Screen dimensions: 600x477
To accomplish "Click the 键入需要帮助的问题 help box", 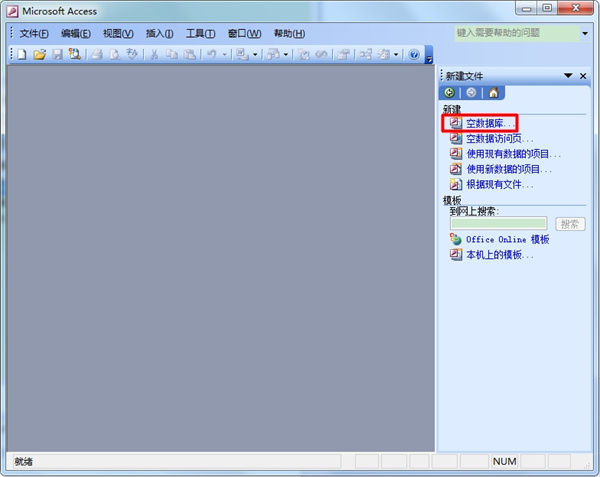I will click(x=517, y=33).
